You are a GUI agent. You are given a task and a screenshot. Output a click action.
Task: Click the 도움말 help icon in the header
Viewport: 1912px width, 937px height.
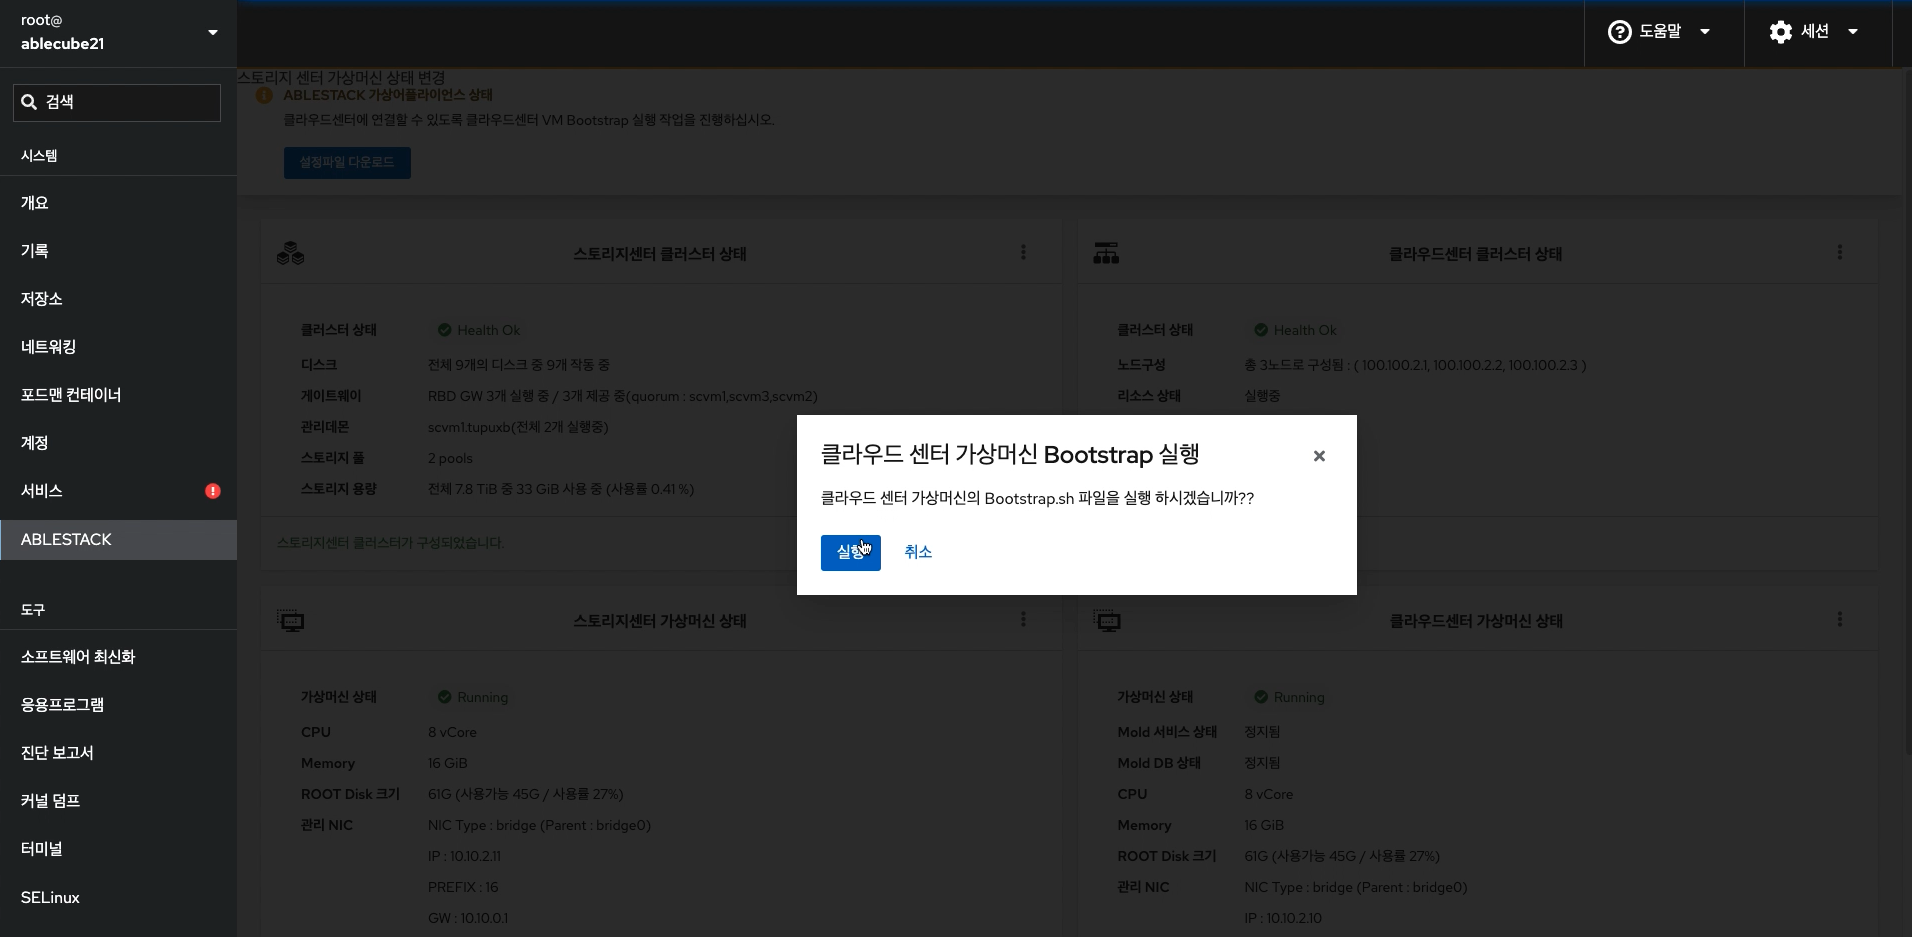1619,31
